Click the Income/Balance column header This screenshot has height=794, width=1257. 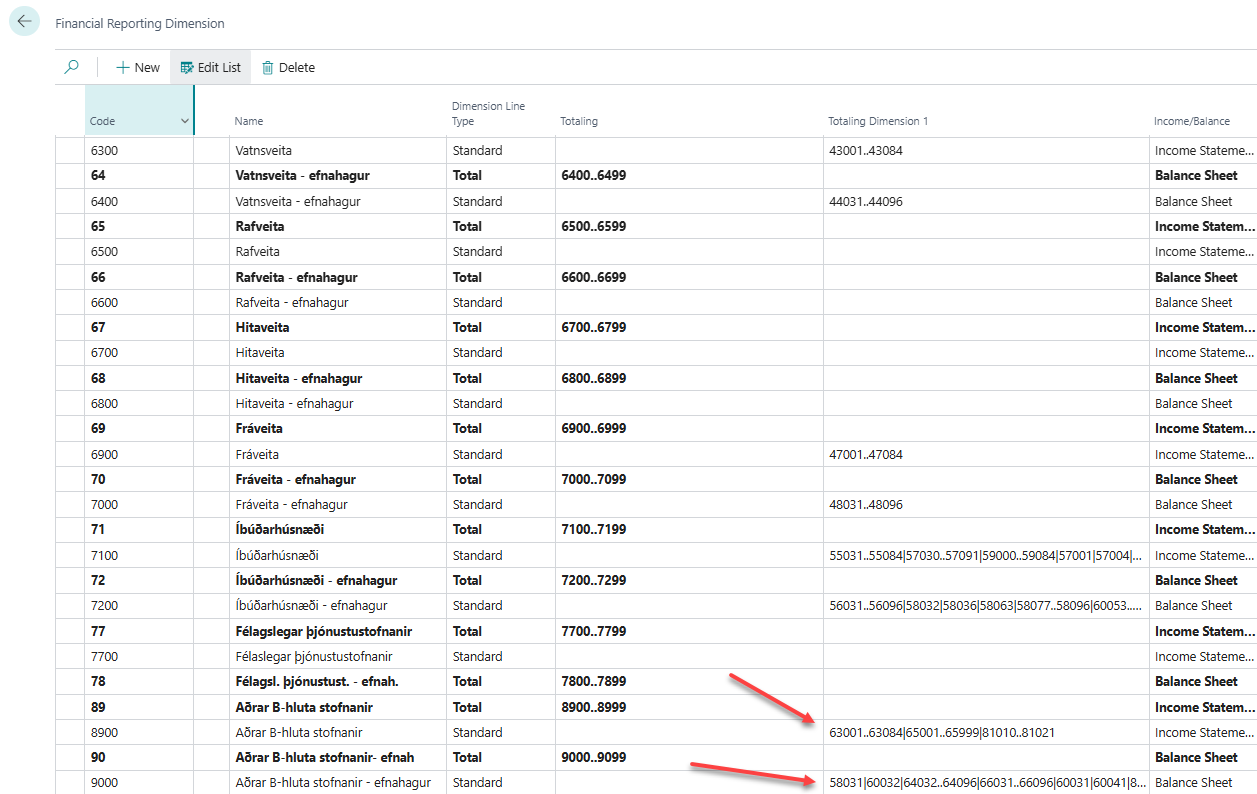1192,121
